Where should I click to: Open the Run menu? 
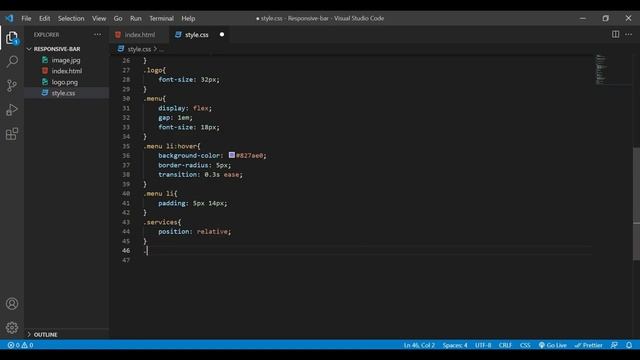point(136,18)
